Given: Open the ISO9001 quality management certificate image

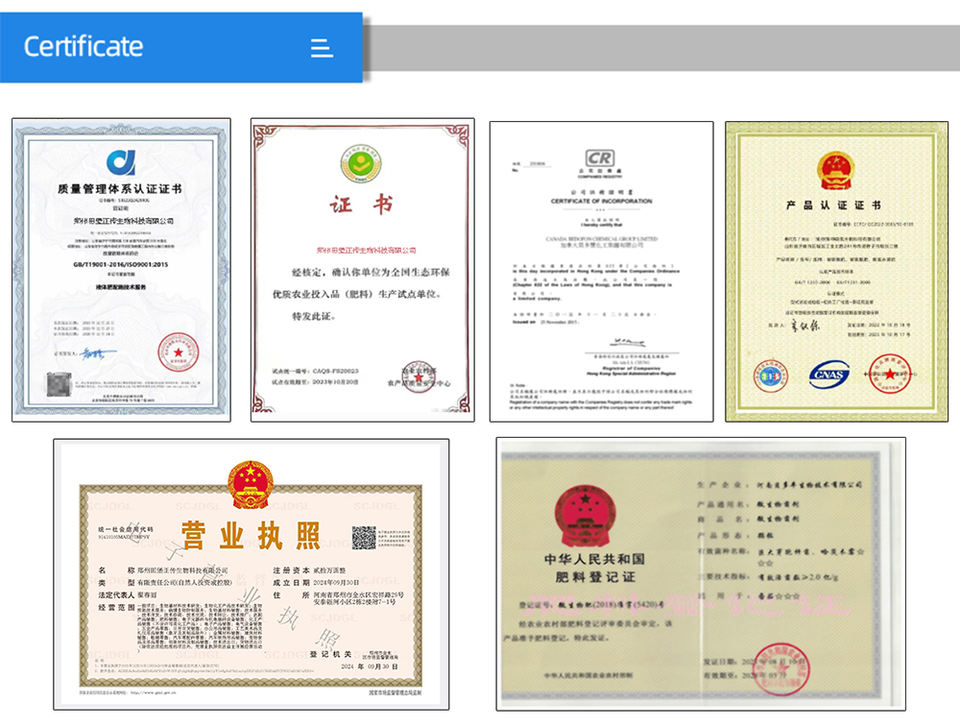Looking at the screenshot, I should (x=121, y=270).
